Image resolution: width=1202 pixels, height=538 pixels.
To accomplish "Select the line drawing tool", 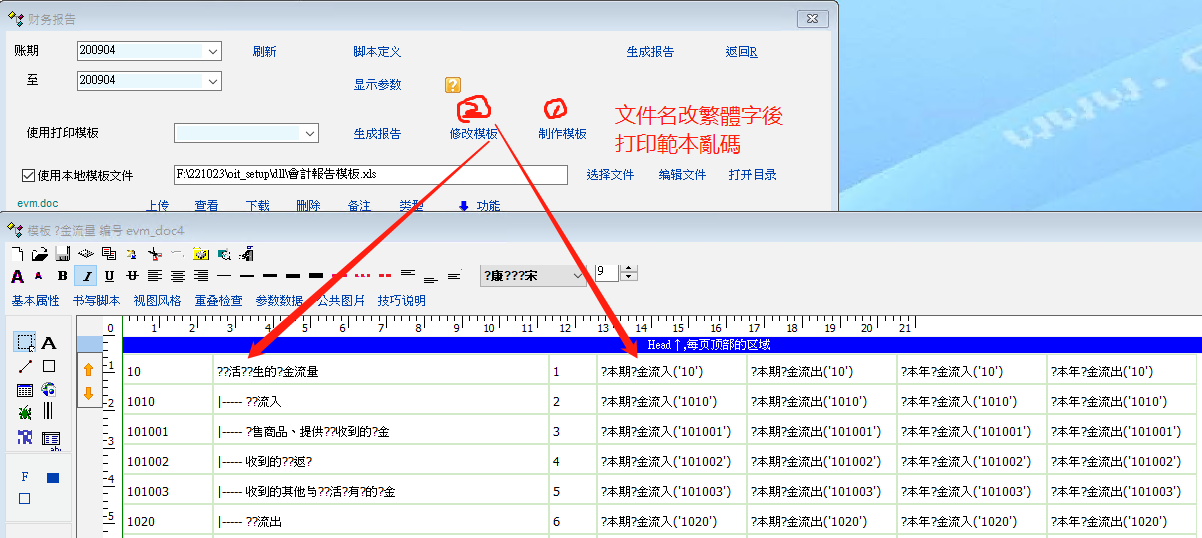I will point(25,366).
